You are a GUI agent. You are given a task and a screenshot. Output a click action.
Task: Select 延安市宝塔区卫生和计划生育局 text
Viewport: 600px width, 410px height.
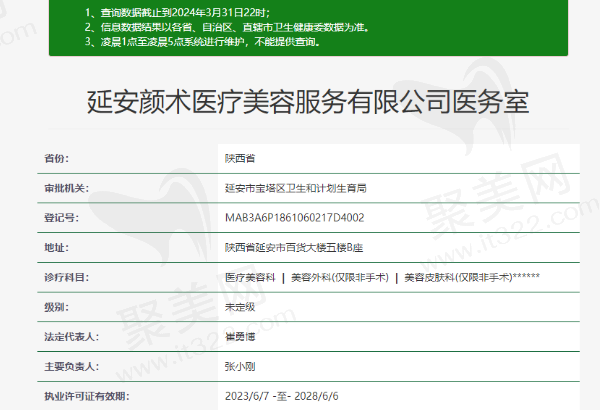point(296,188)
